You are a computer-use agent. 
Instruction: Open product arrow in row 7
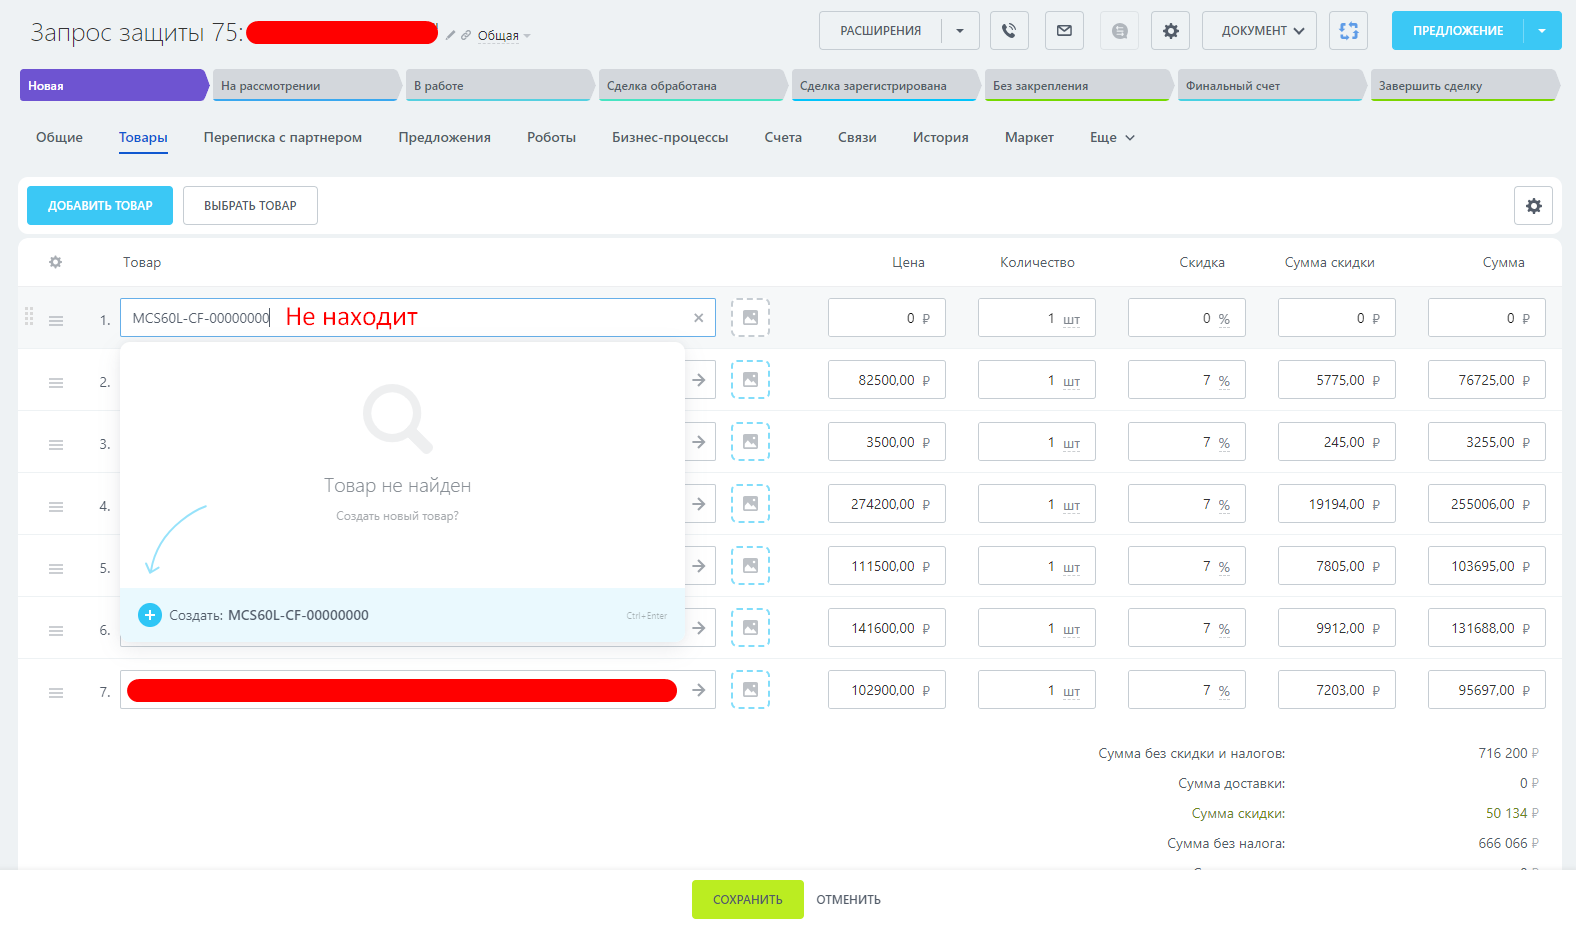(x=699, y=690)
